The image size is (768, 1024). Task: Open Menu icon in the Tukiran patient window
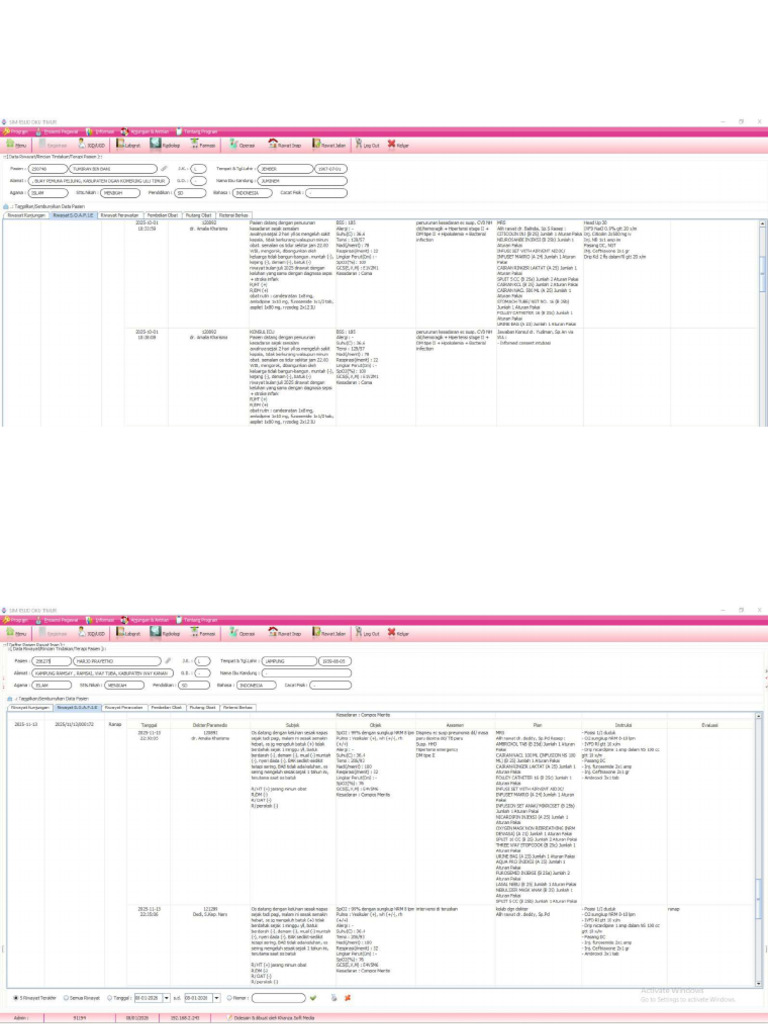coord(17,145)
